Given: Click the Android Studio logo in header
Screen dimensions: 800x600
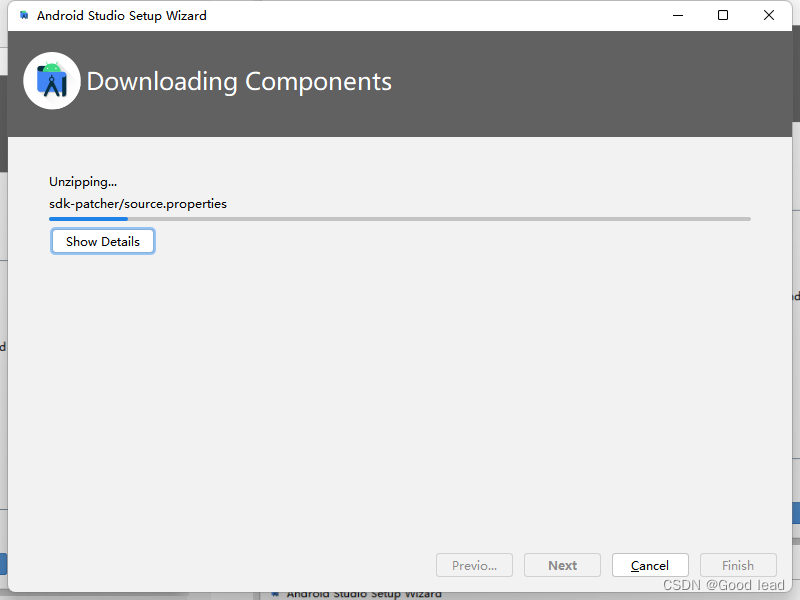Looking at the screenshot, I should pyautogui.click(x=52, y=81).
